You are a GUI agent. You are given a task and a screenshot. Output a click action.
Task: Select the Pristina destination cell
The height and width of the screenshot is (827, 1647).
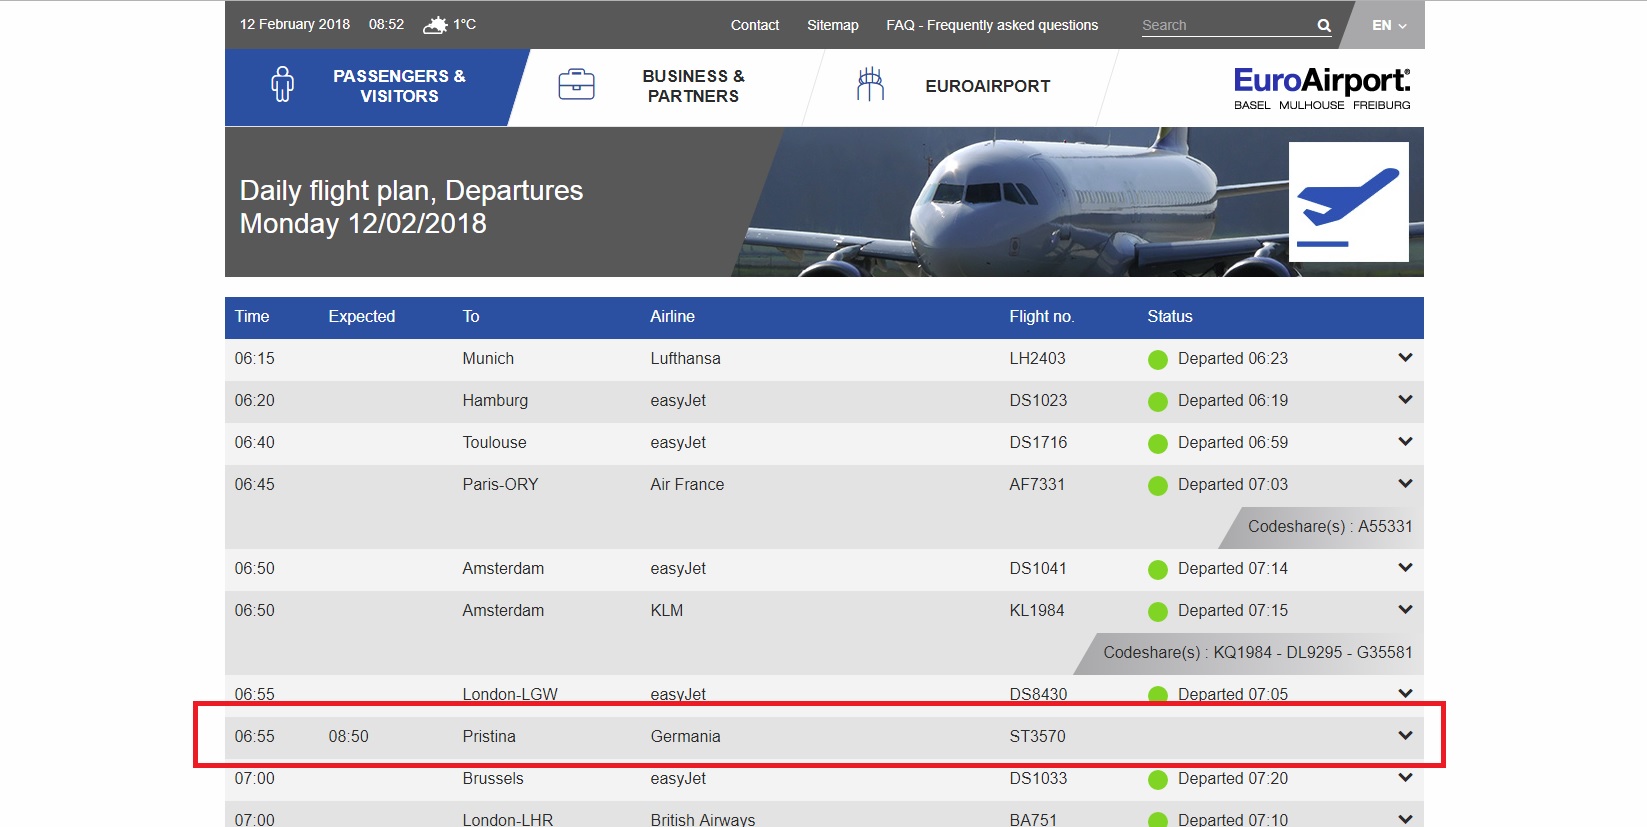pos(489,736)
